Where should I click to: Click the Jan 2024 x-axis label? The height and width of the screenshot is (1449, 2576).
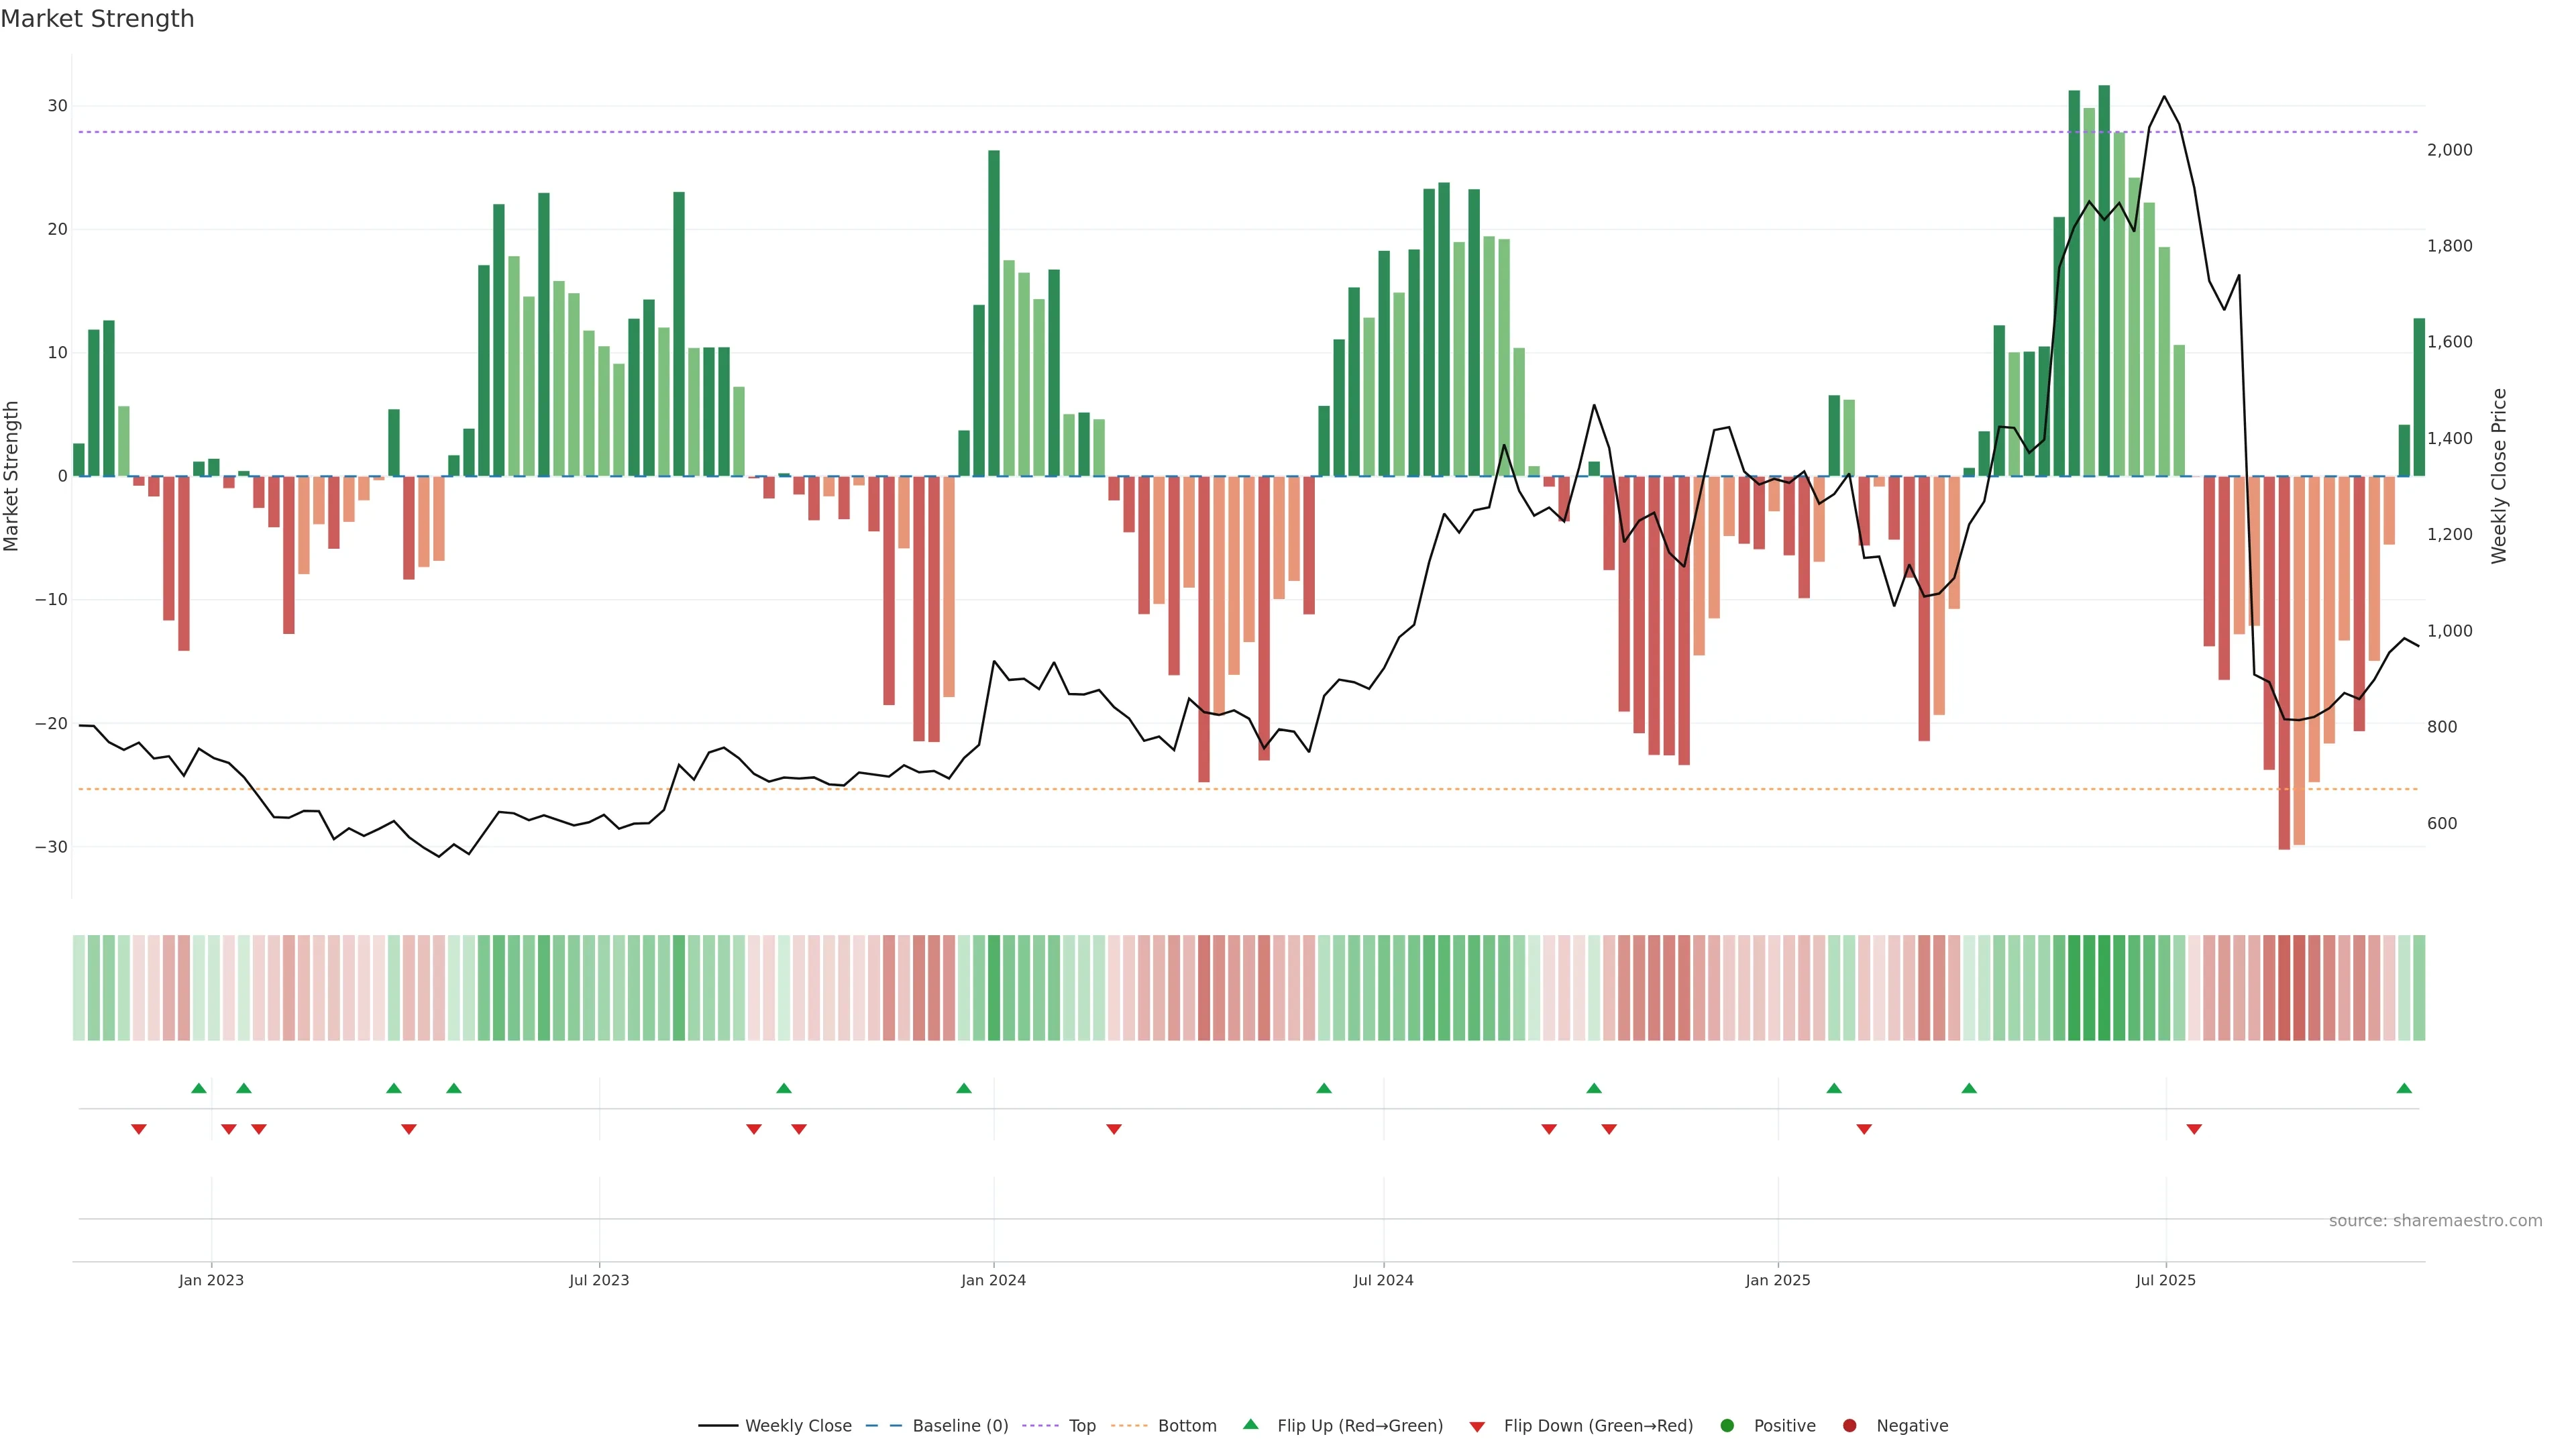993,1280
